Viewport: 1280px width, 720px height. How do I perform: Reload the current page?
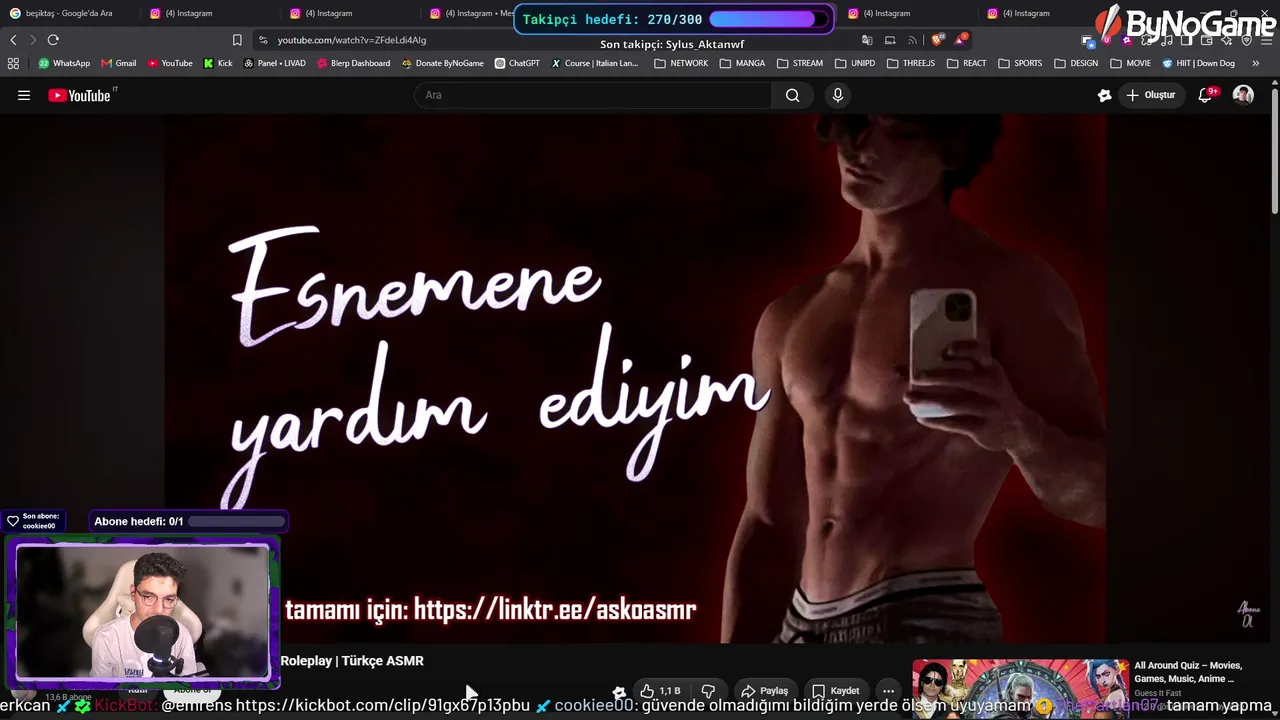click(53, 40)
